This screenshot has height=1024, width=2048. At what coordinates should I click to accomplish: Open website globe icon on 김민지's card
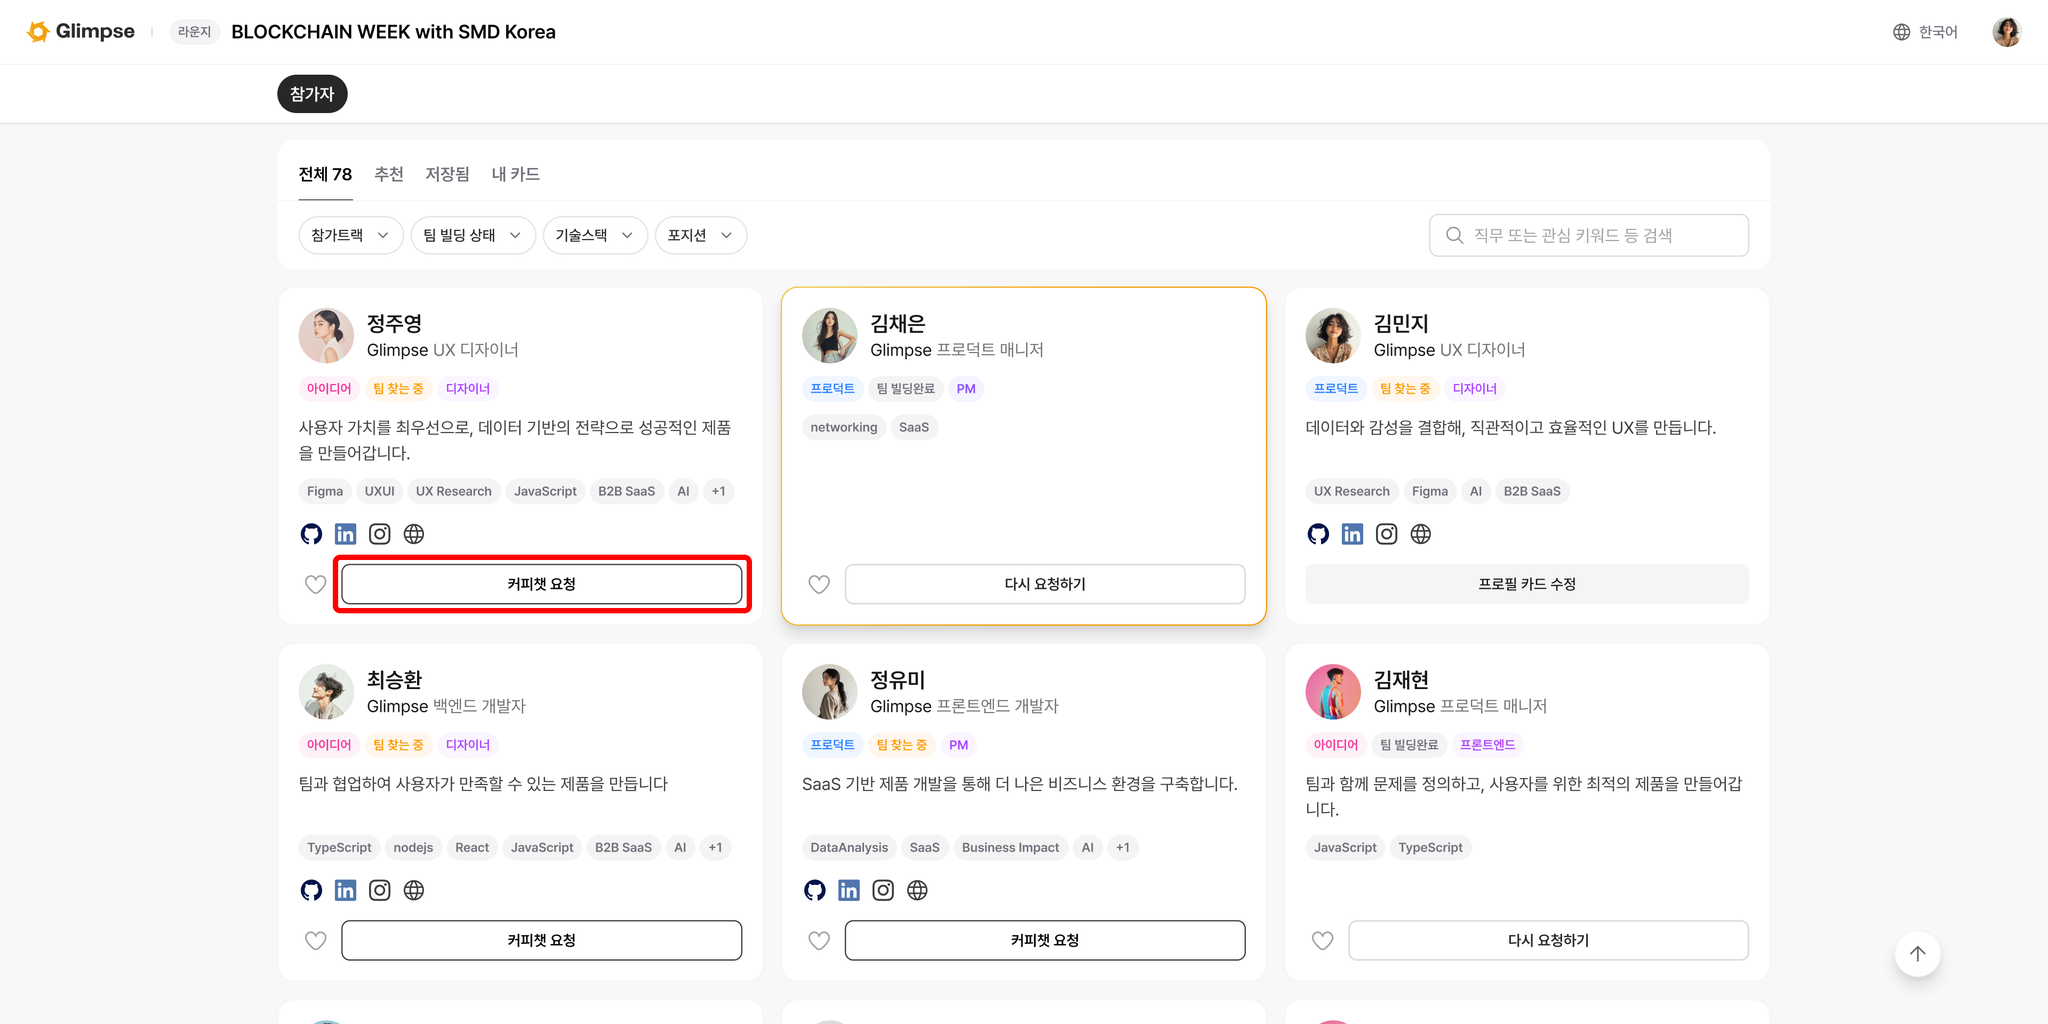1421,534
